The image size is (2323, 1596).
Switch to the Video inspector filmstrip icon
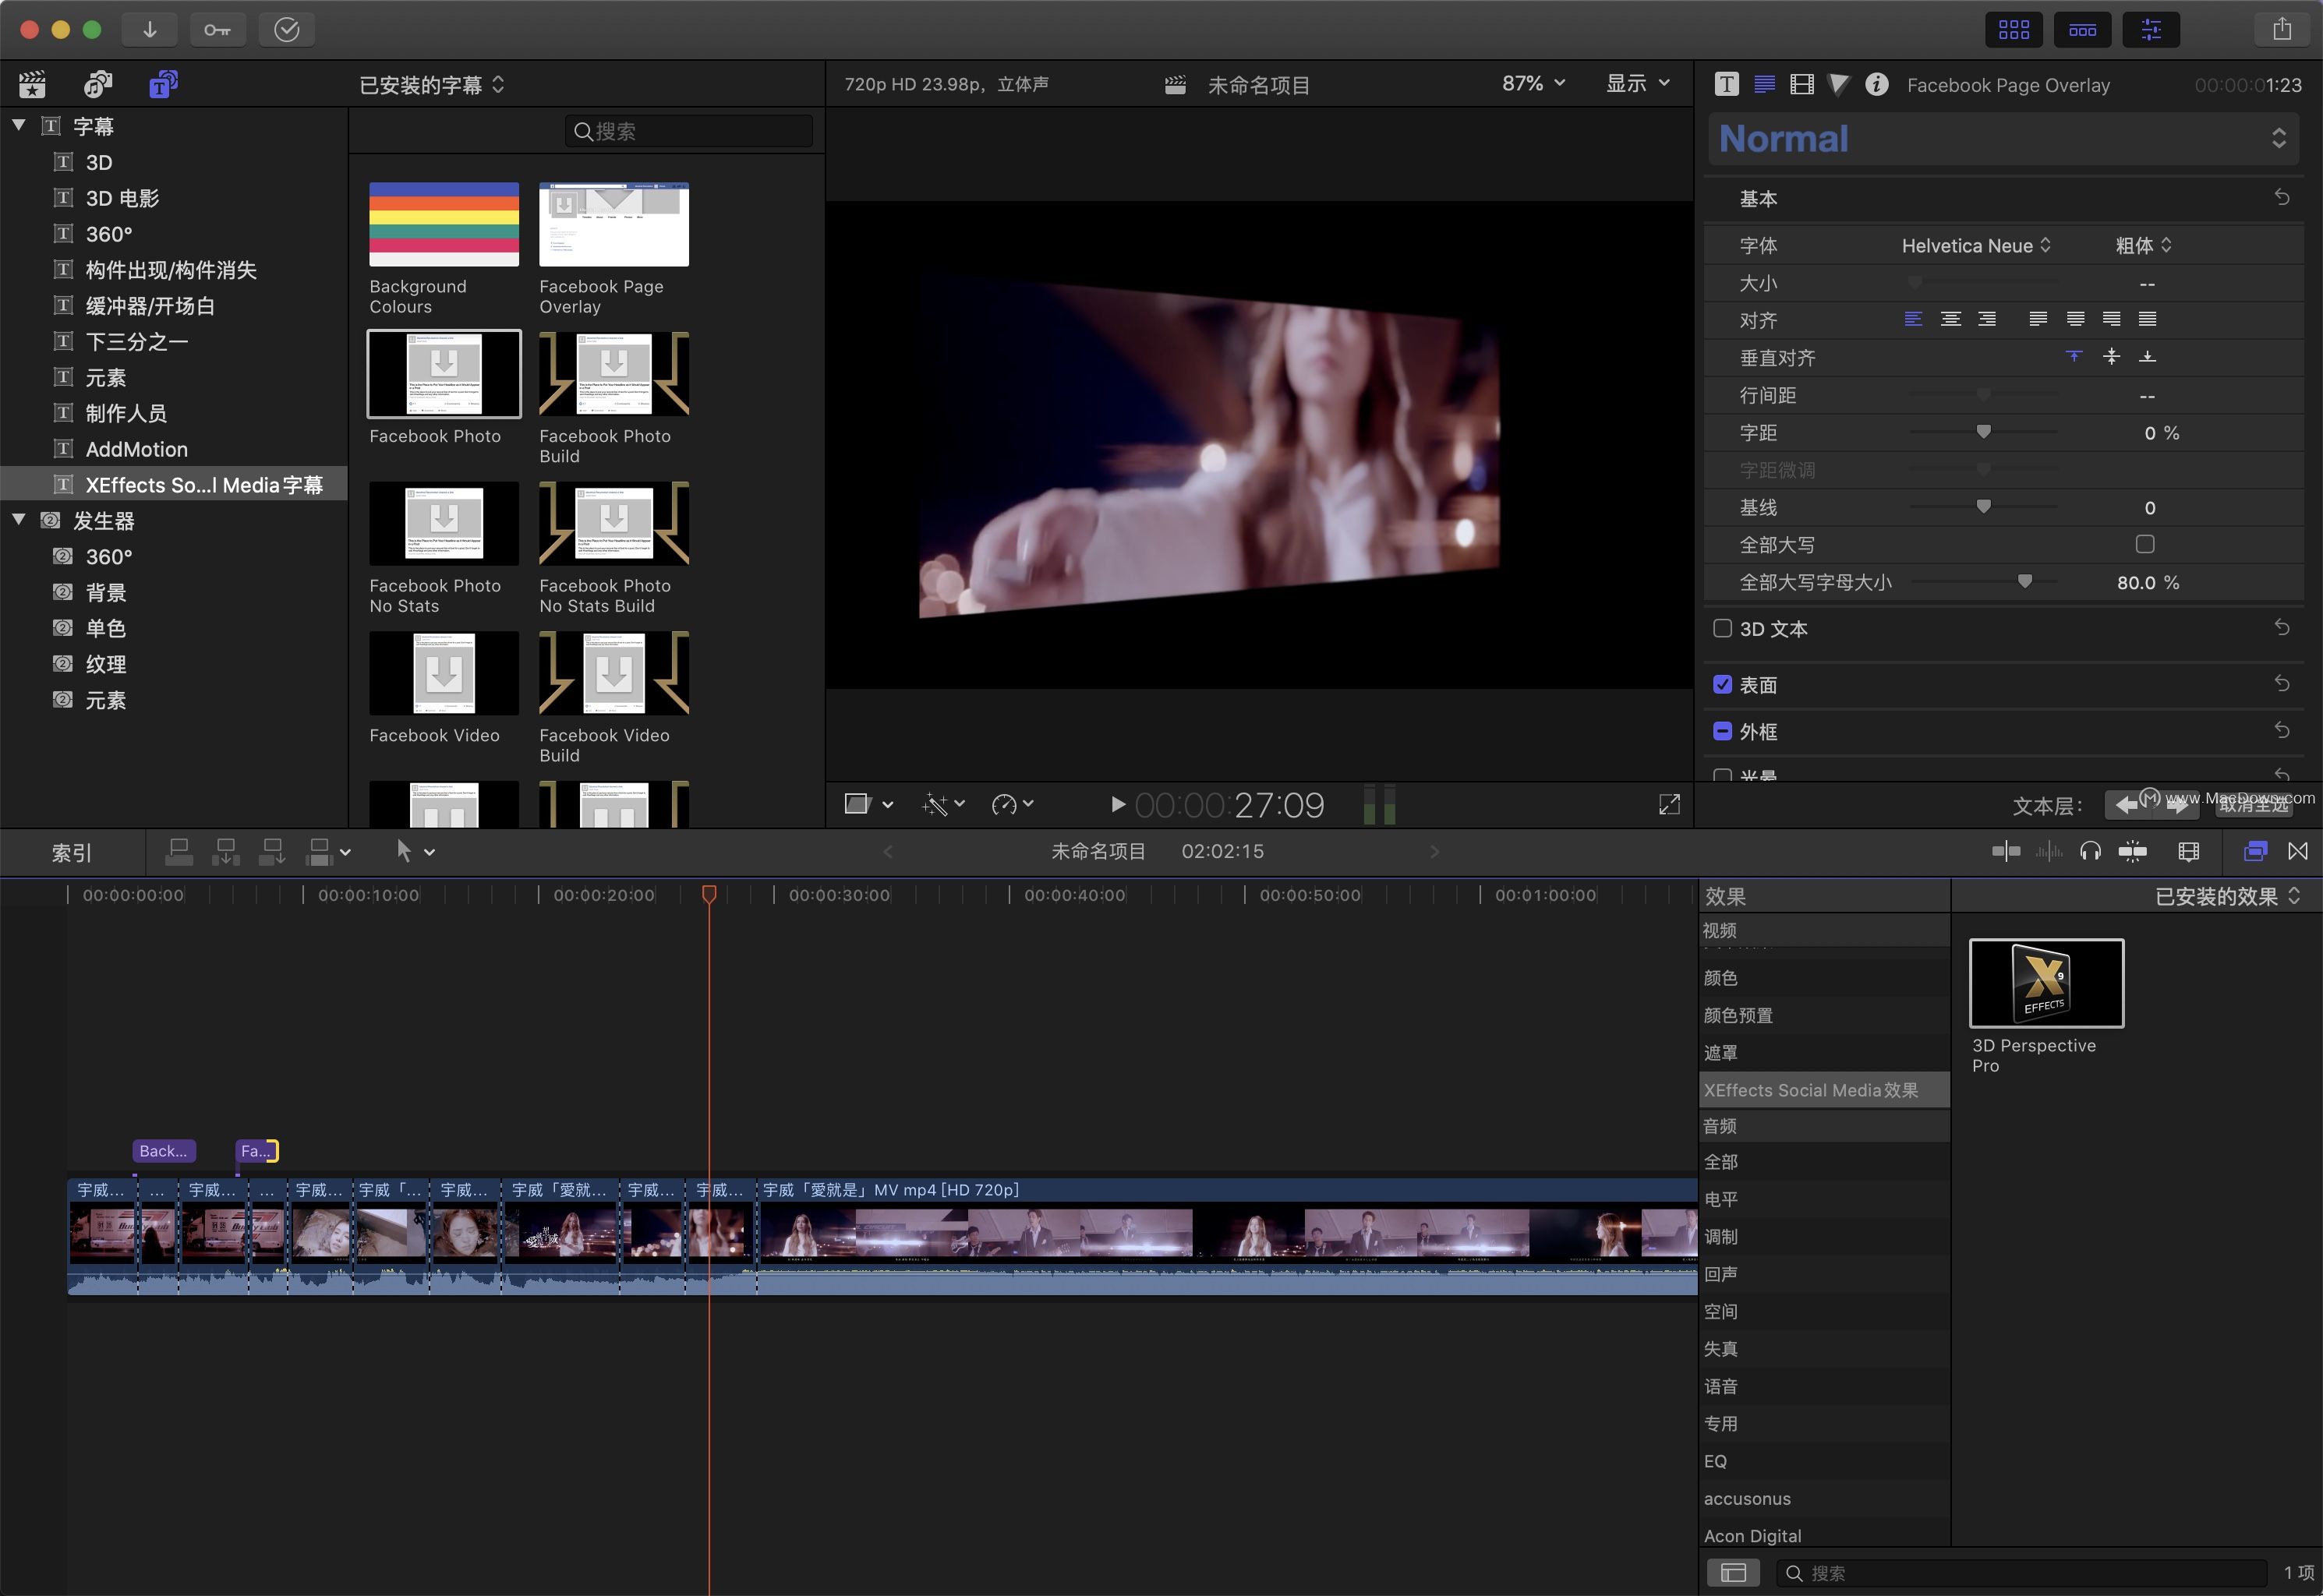pos(1801,85)
